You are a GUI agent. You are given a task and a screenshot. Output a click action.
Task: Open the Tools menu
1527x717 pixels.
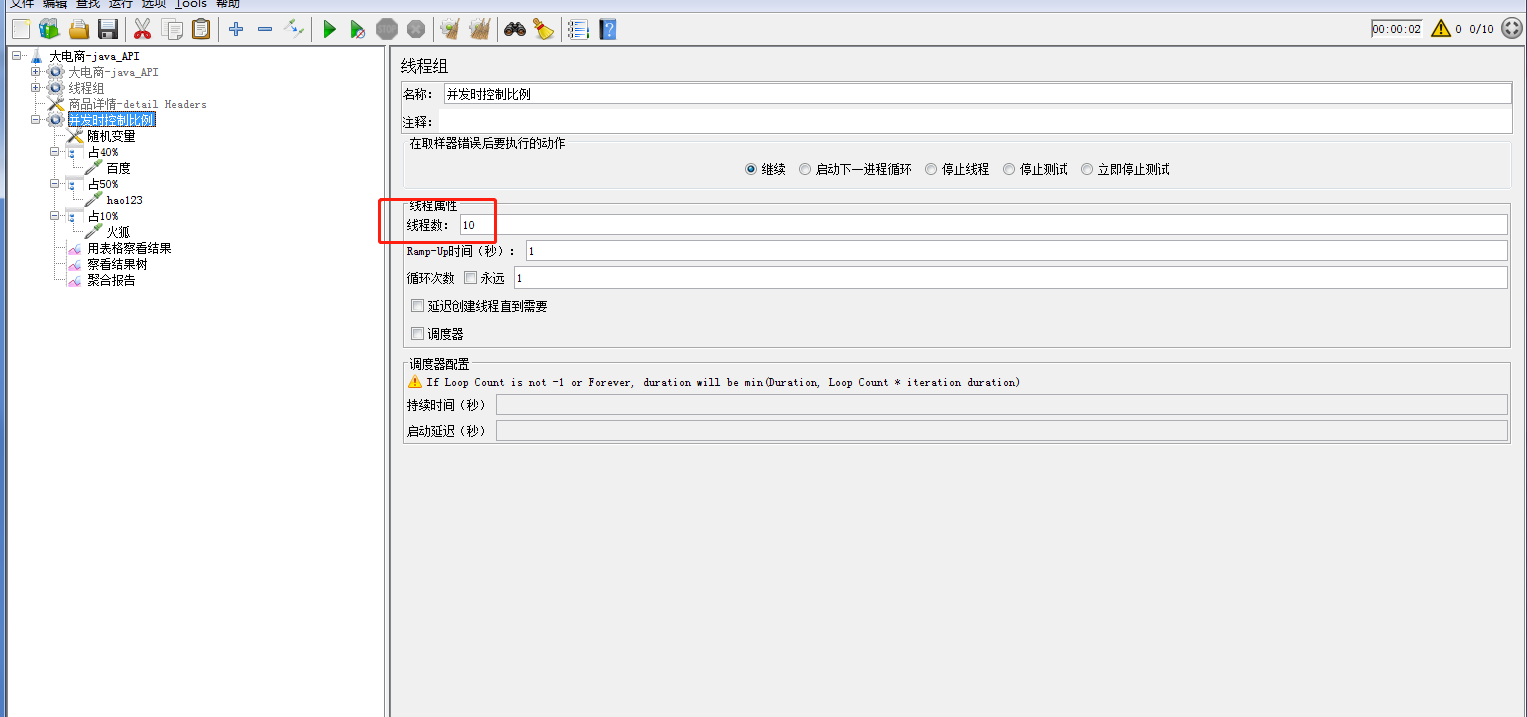[190, 4]
